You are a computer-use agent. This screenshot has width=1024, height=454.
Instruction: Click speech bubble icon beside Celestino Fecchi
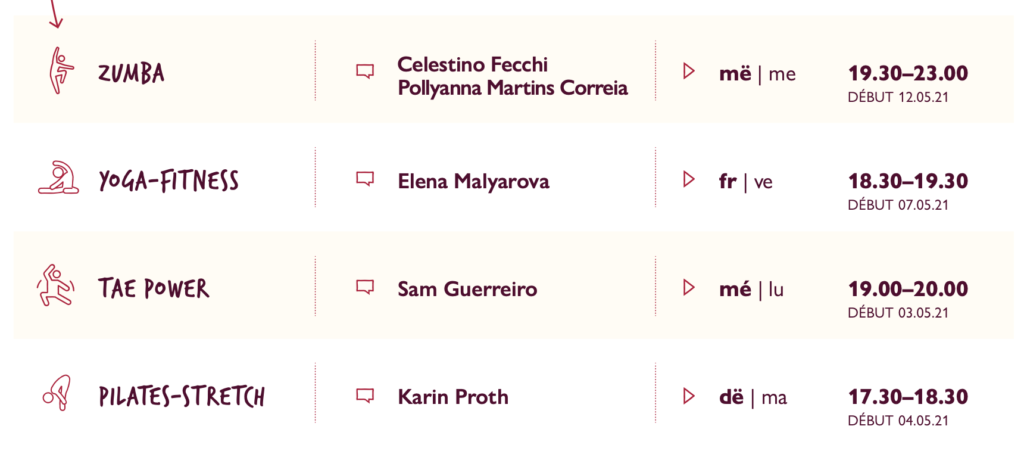pos(365,71)
